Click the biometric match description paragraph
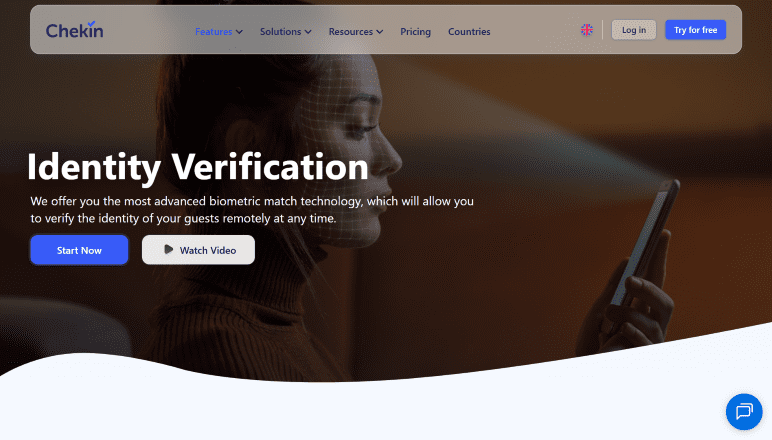Image resolution: width=772 pixels, height=440 pixels. (x=252, y=210)
